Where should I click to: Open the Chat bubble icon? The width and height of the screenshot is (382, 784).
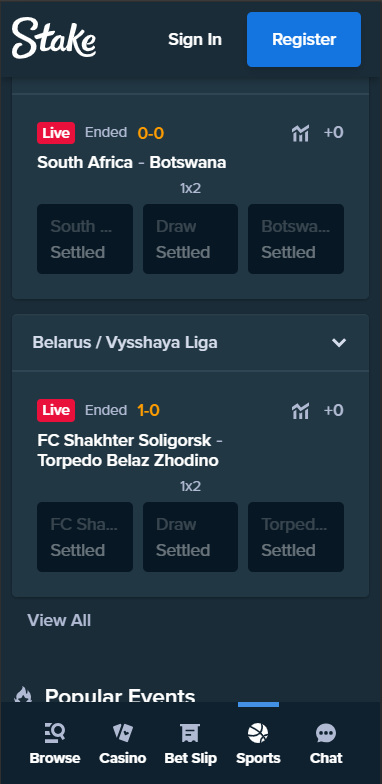[326, 734]
